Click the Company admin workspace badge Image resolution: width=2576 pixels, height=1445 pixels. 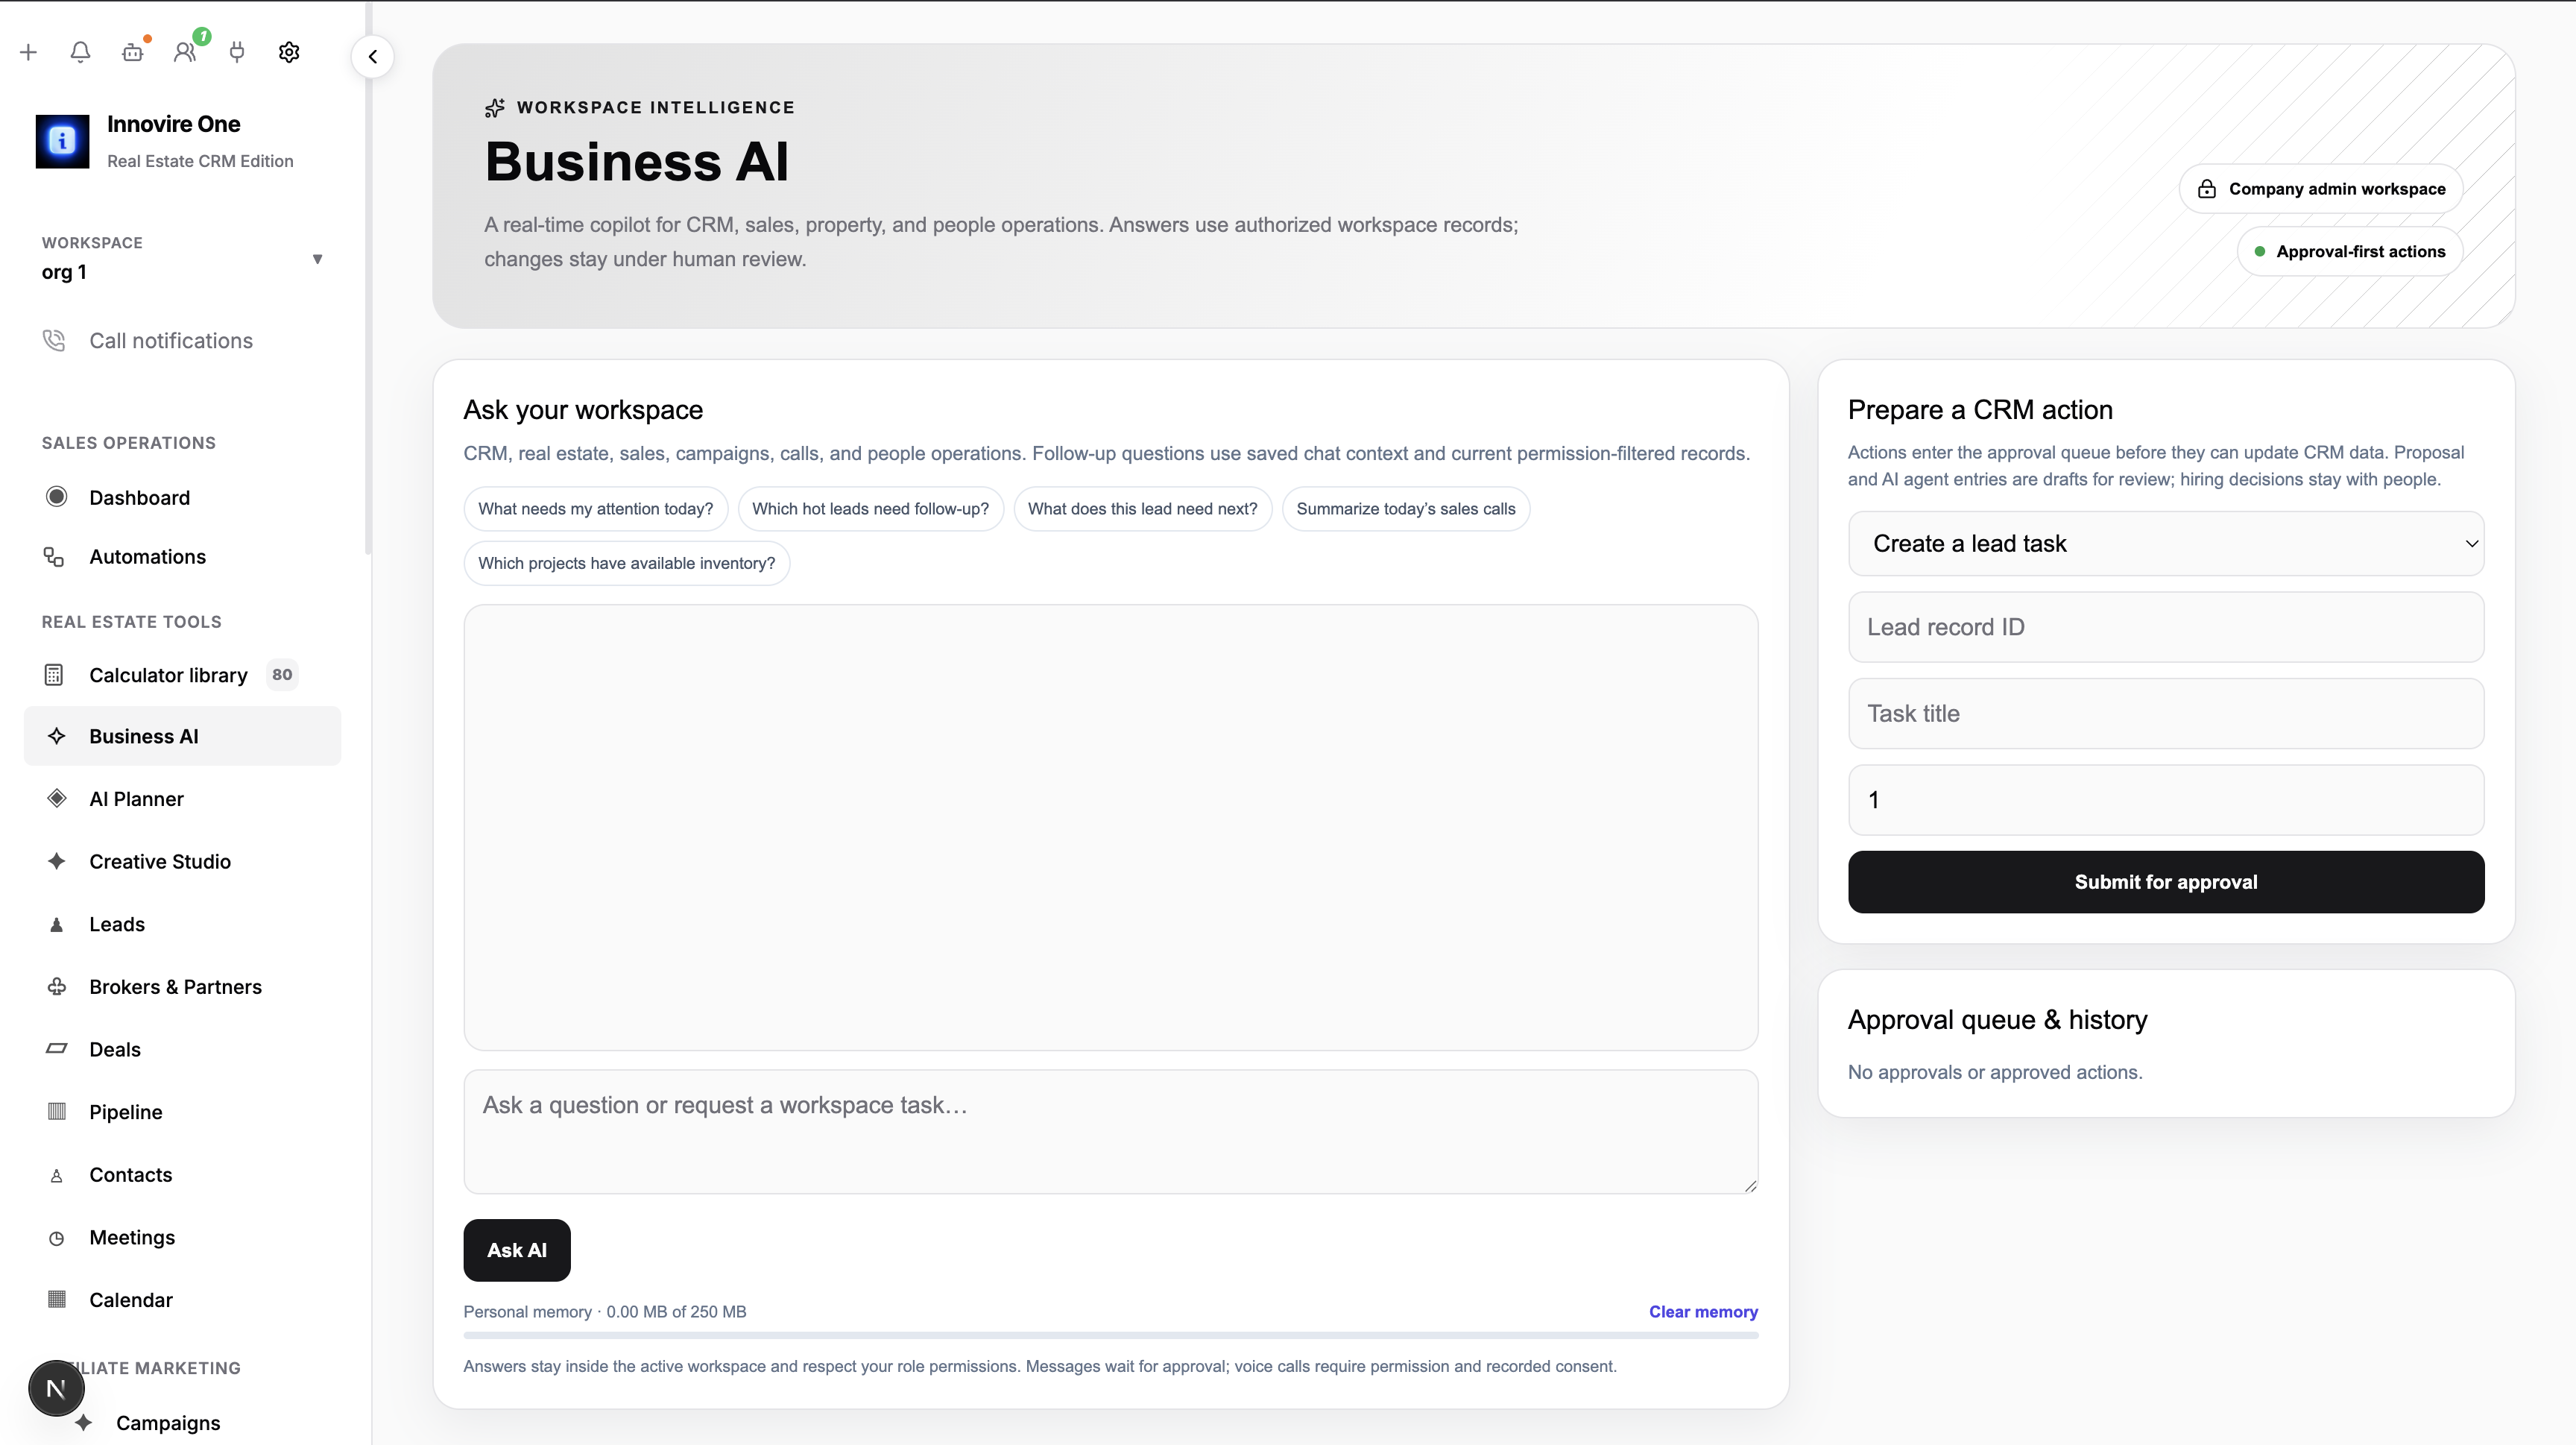coord(2321,189)
